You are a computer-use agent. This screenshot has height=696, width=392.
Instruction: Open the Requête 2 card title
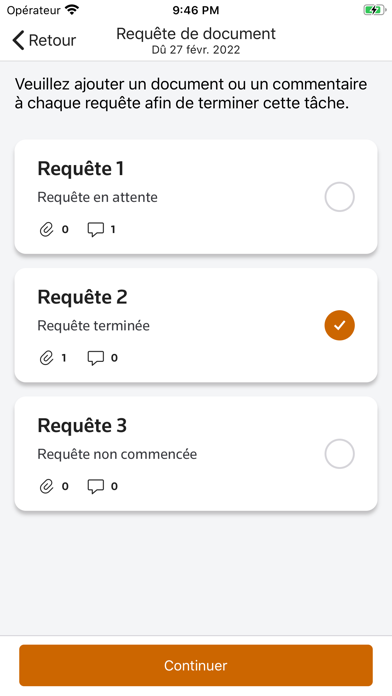pos(82,297)
